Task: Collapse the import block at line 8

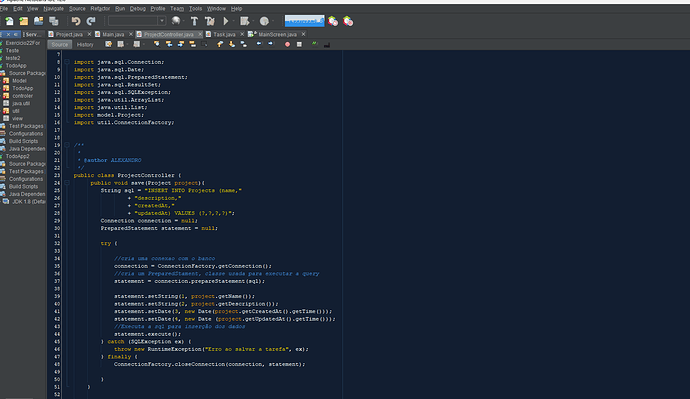Action: pos(67,62)
